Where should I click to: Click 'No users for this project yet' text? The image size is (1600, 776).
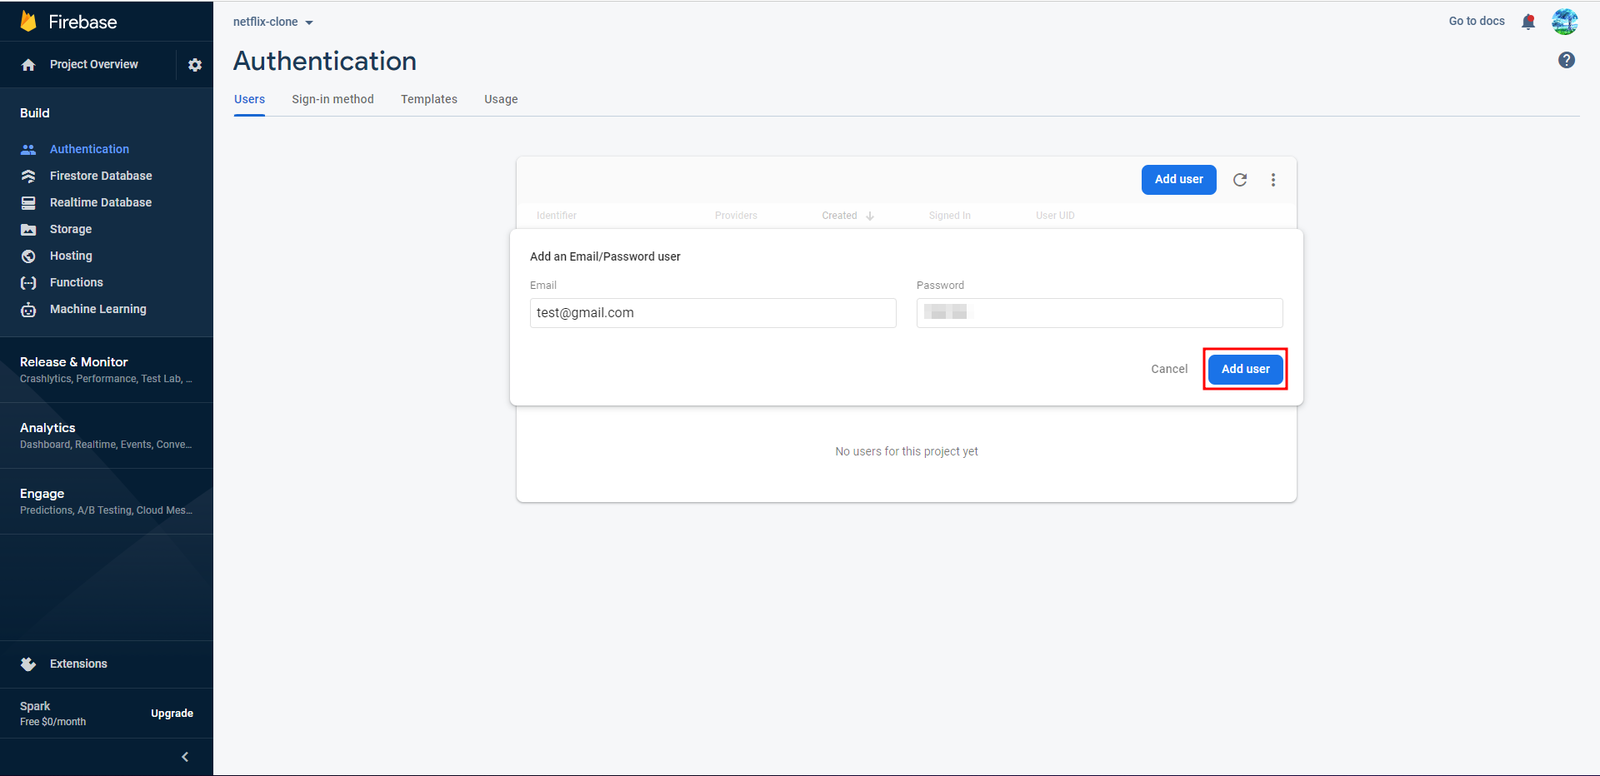coord(907,452)
